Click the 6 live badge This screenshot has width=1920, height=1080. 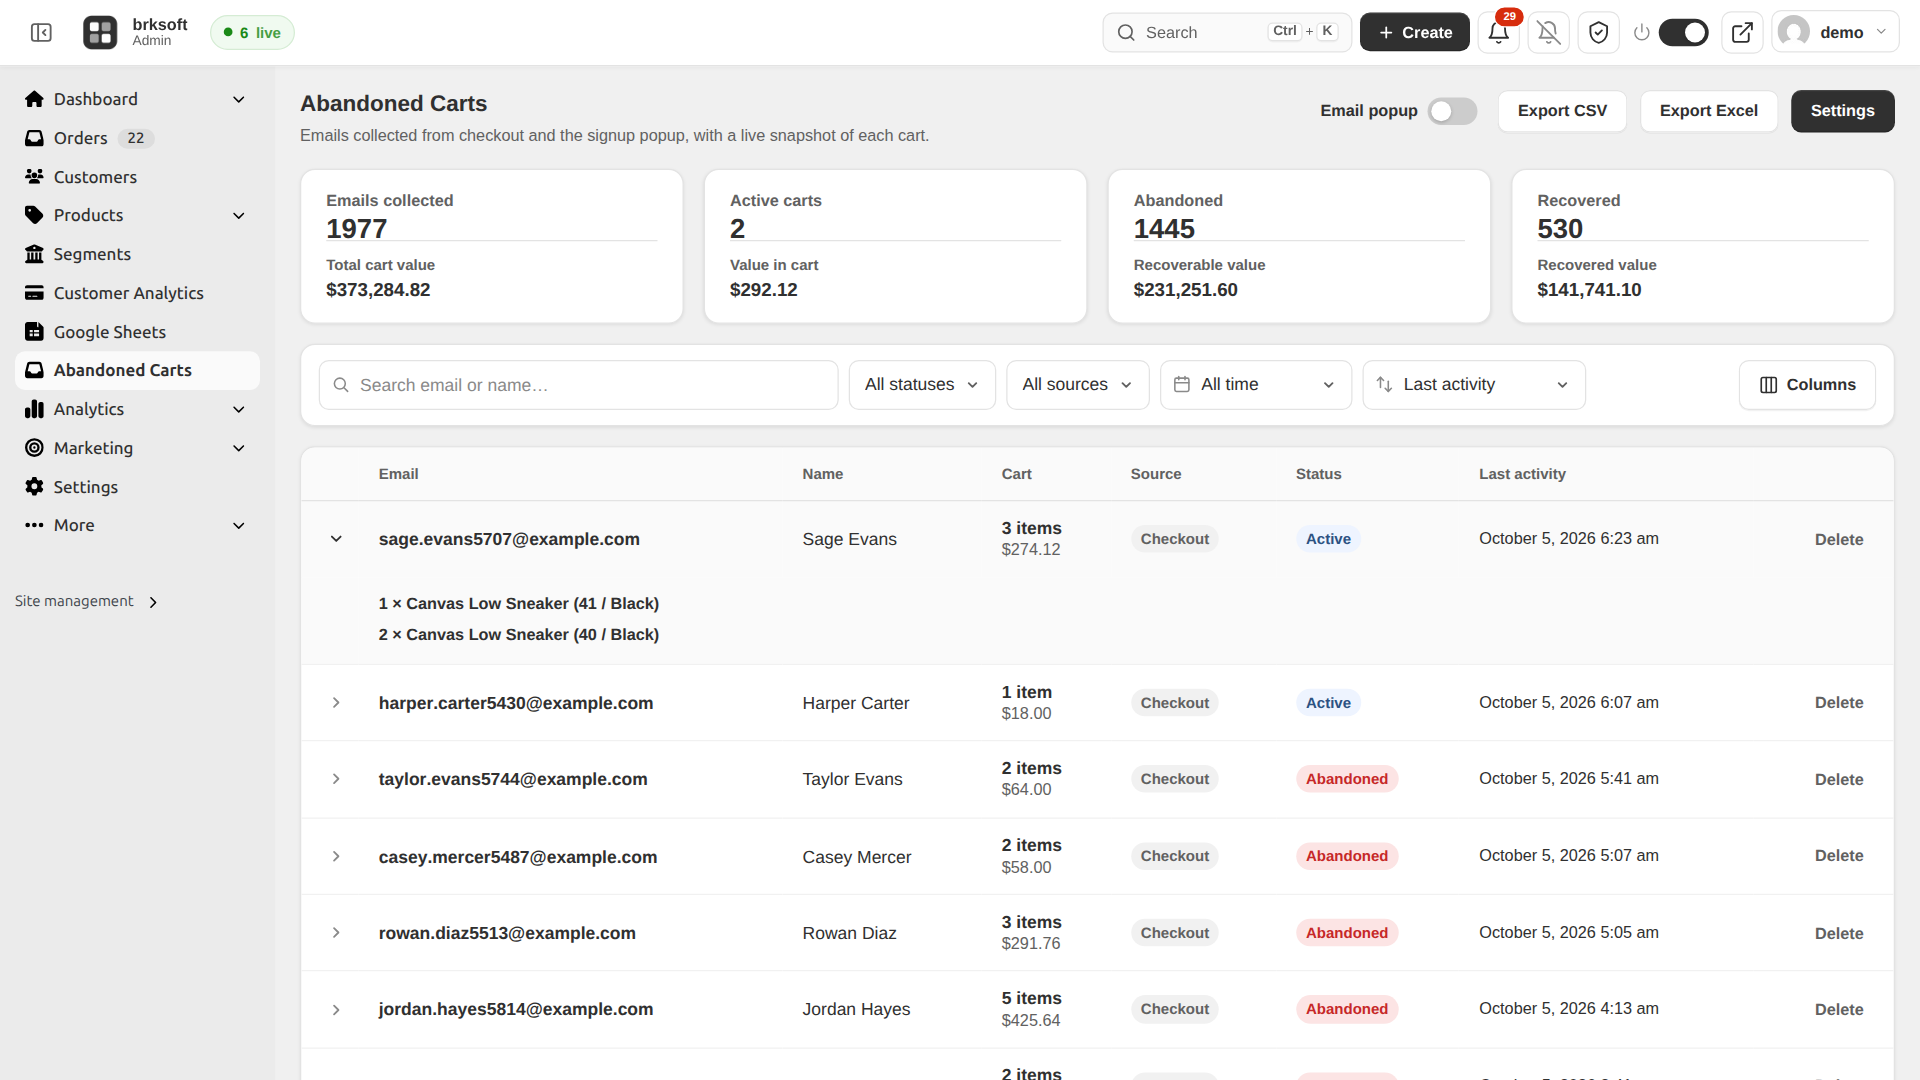pyautogui.click(x=252, y=32)
